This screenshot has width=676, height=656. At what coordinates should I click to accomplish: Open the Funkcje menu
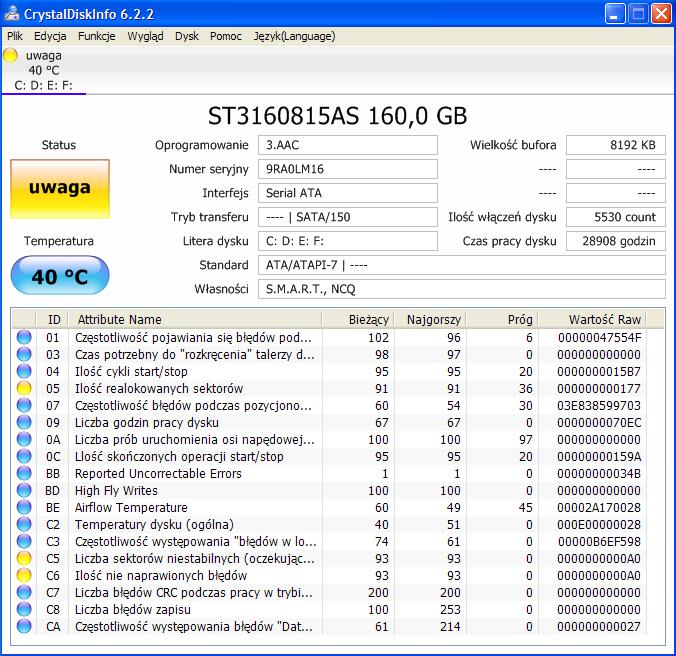97,36
